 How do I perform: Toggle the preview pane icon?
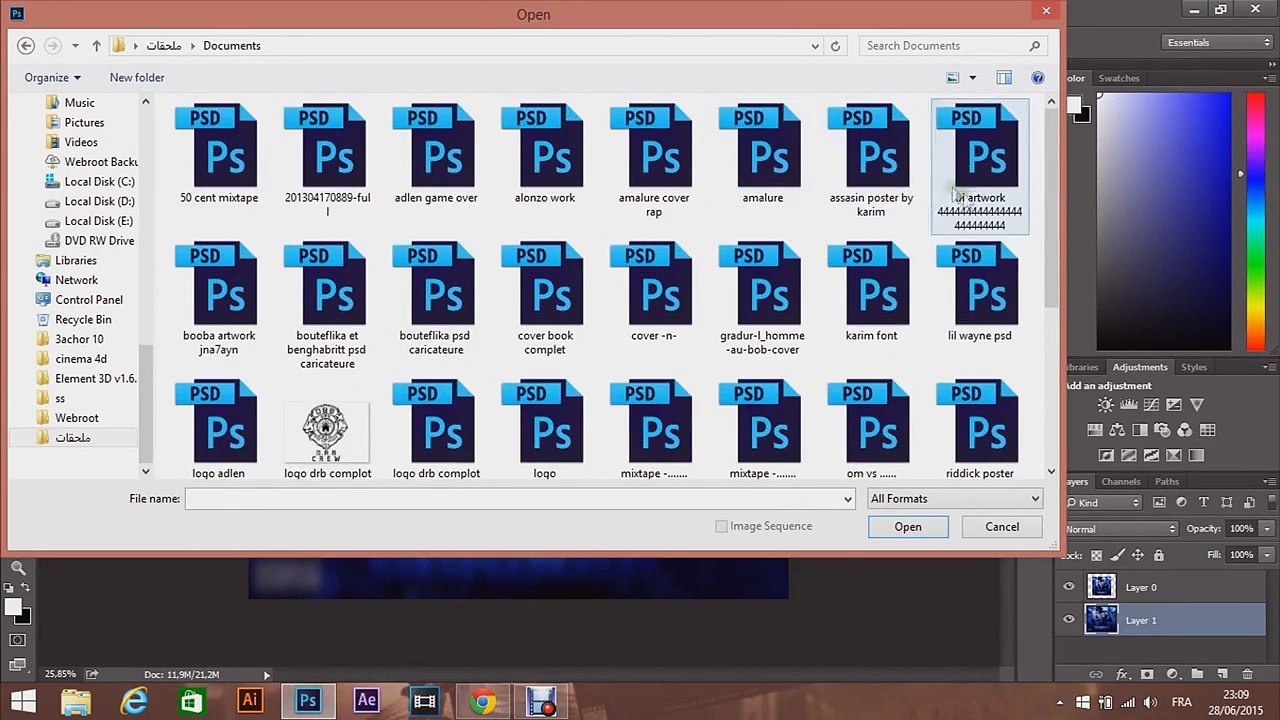click(1004, 78)
